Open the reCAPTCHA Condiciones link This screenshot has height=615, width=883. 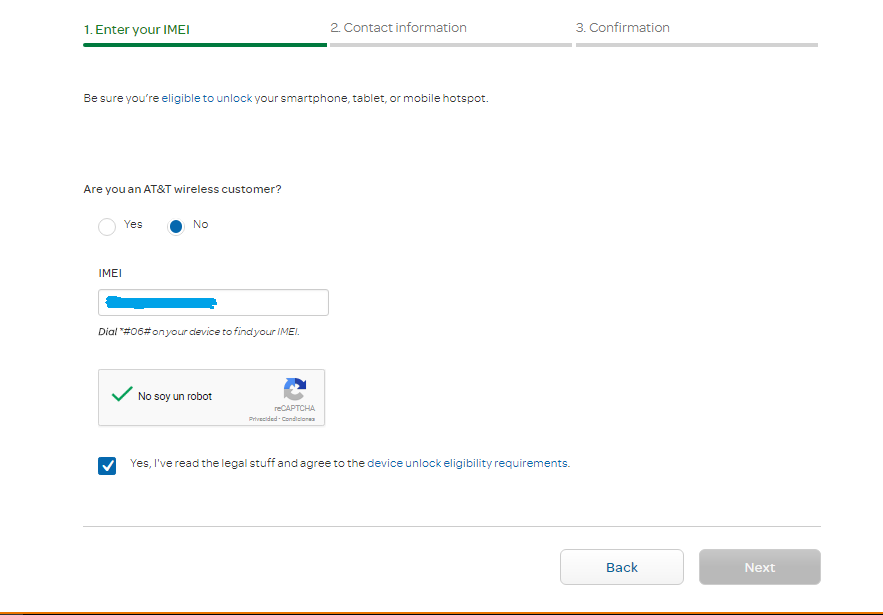[298, 419]
